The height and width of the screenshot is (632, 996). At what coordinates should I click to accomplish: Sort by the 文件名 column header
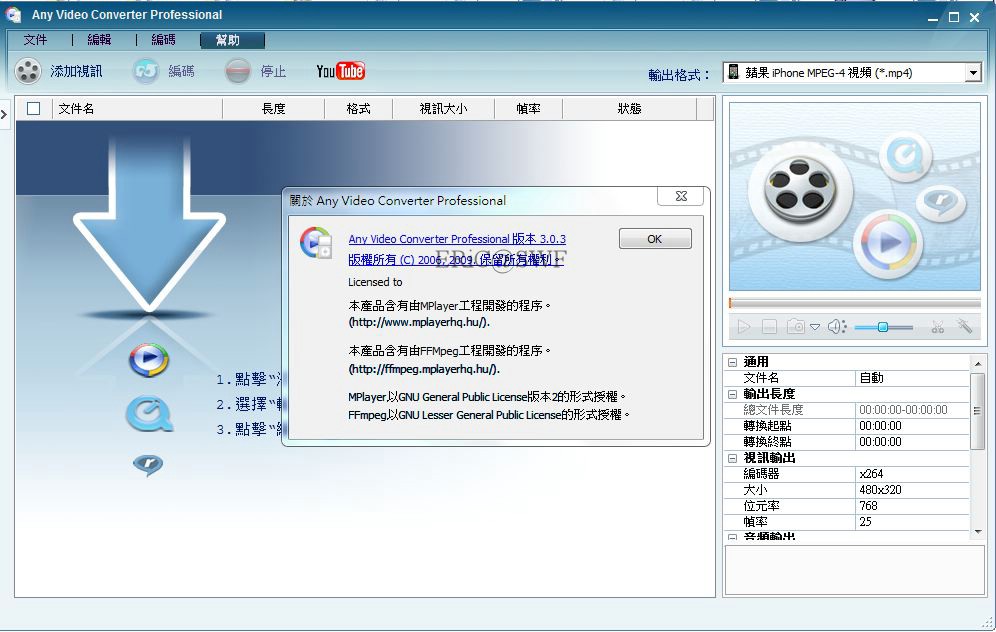[137, 109]
